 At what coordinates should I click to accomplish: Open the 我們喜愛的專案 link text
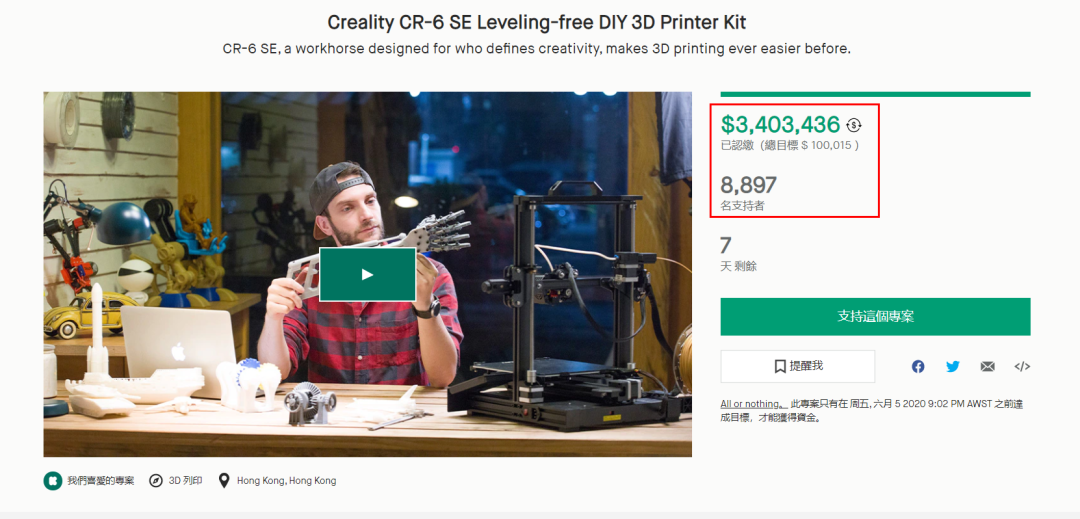coord(101,480)
